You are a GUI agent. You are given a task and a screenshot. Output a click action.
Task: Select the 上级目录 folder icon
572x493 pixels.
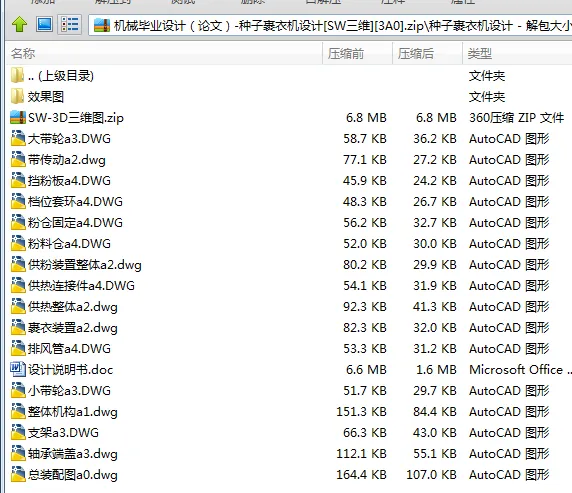pos(18,75)
